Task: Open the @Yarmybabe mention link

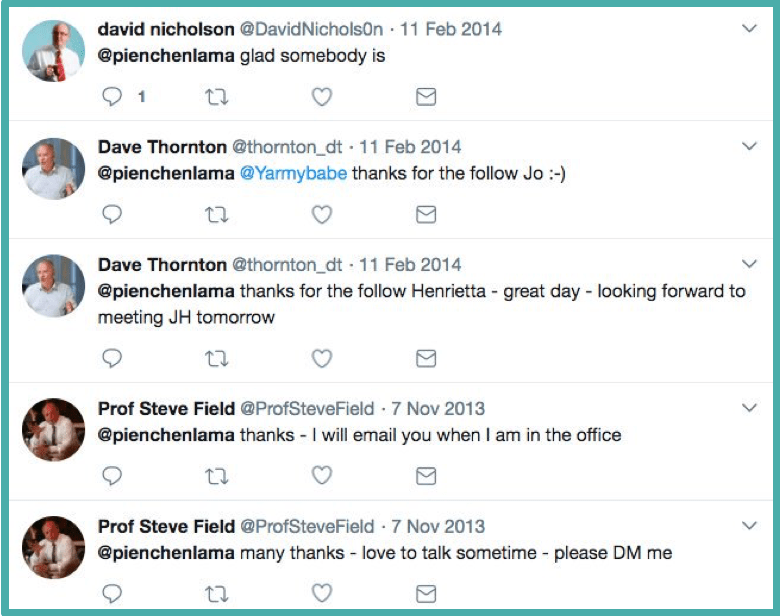Action: (x=294, y=173)
